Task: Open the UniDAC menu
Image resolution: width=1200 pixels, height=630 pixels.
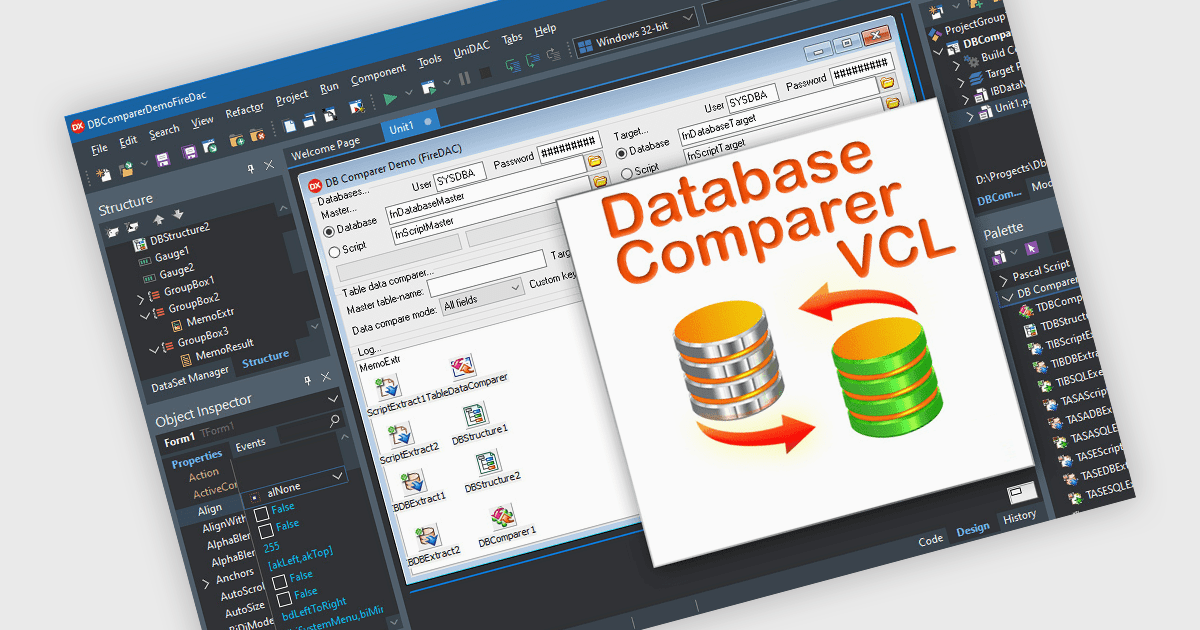Action: [471, 49]
